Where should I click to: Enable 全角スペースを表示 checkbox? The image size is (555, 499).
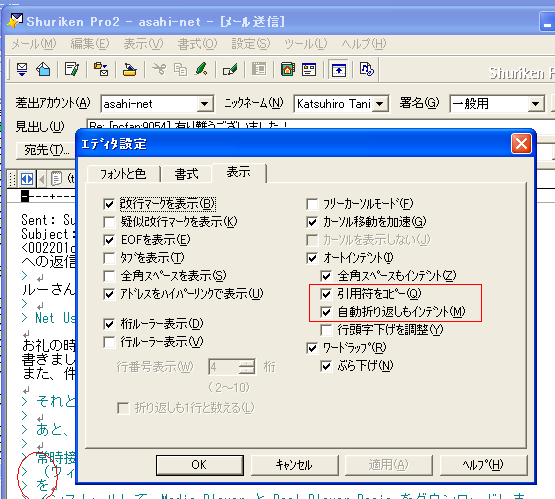pos(109,276)
